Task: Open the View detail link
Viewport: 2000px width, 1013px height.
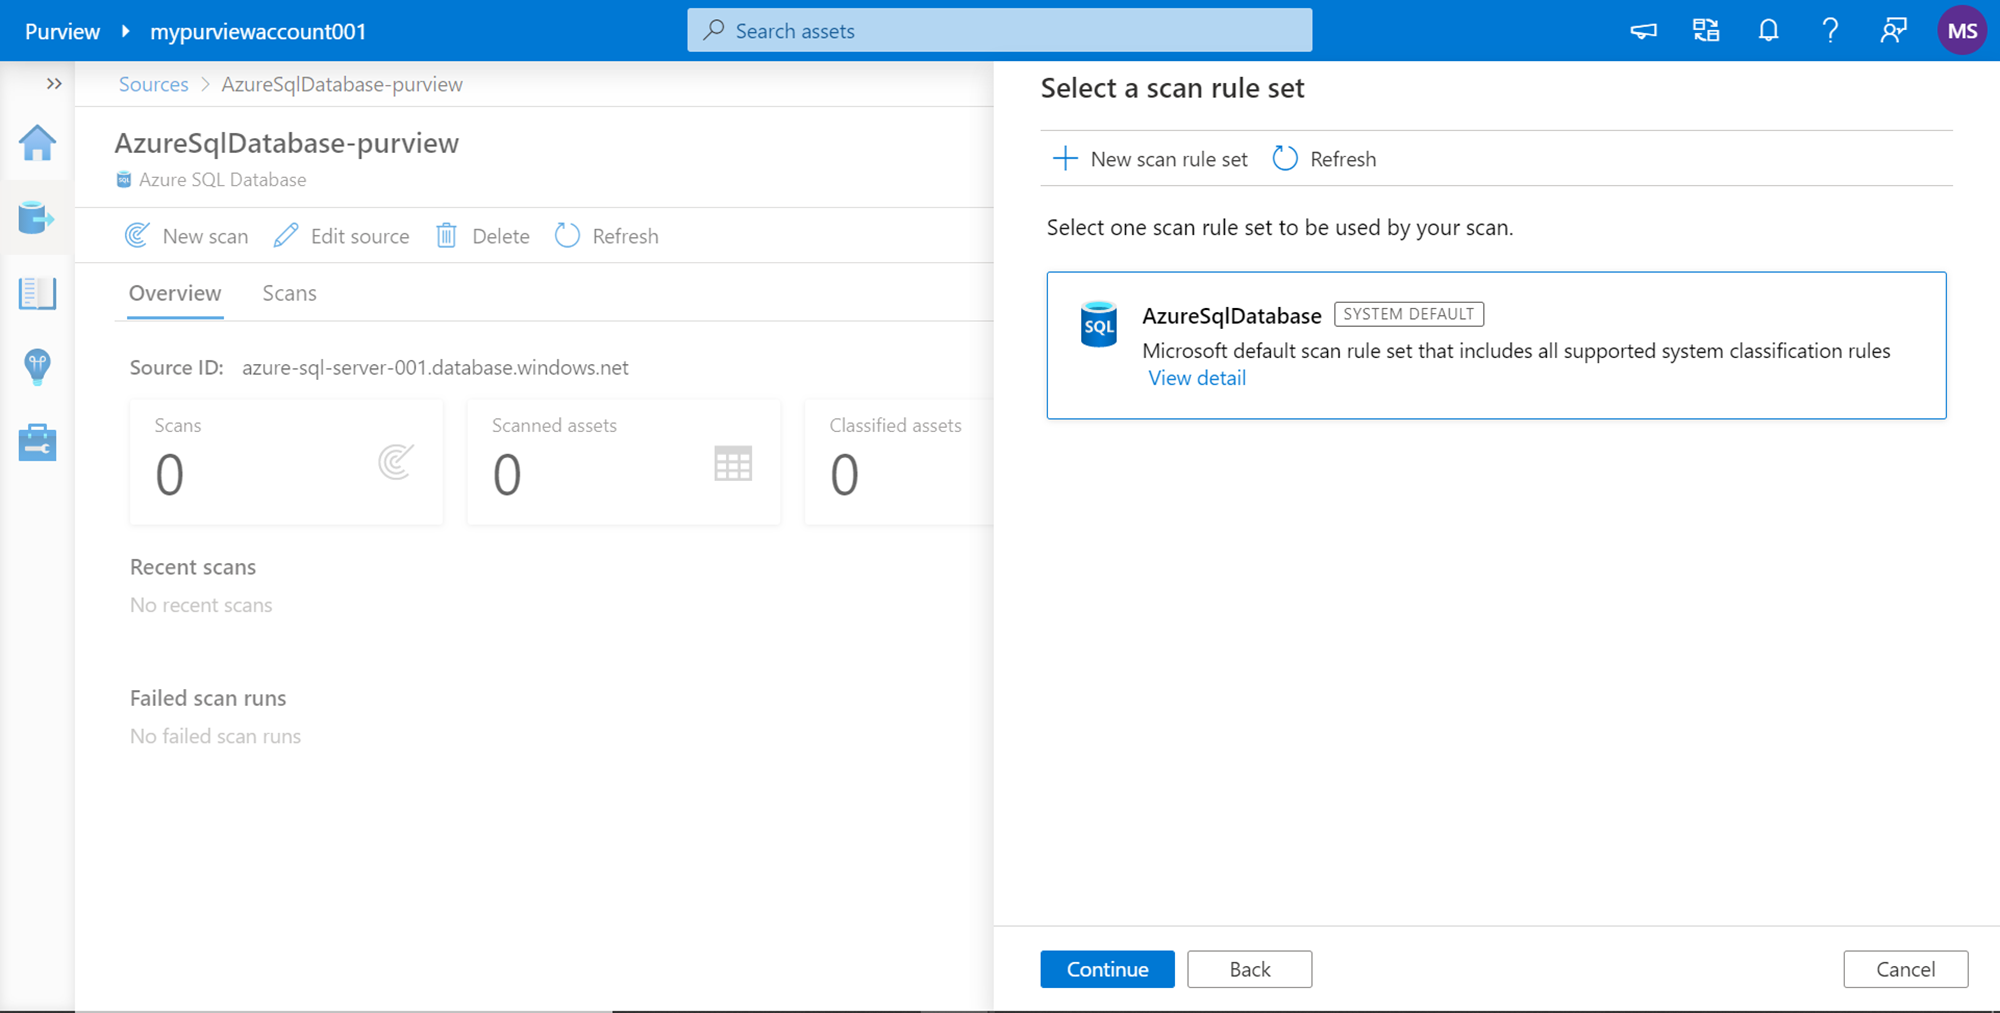Action: coord(1197,378)
